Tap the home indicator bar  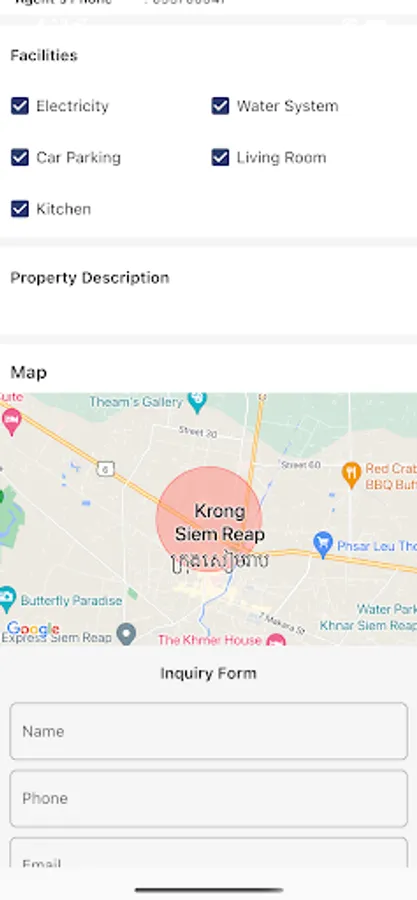click(x=209, y=890)
